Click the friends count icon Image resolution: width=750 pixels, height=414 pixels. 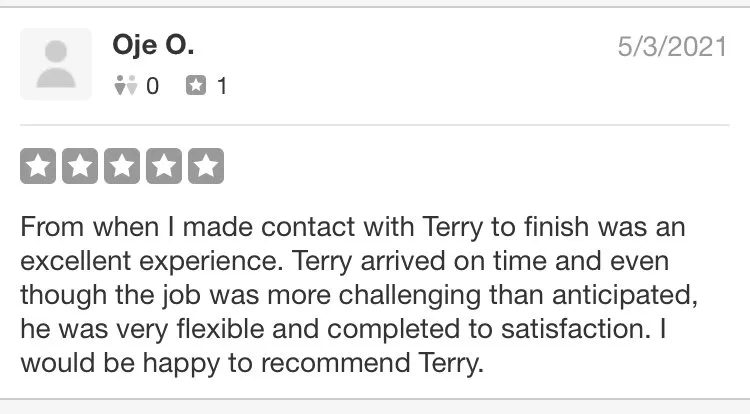tap(125, 86)
